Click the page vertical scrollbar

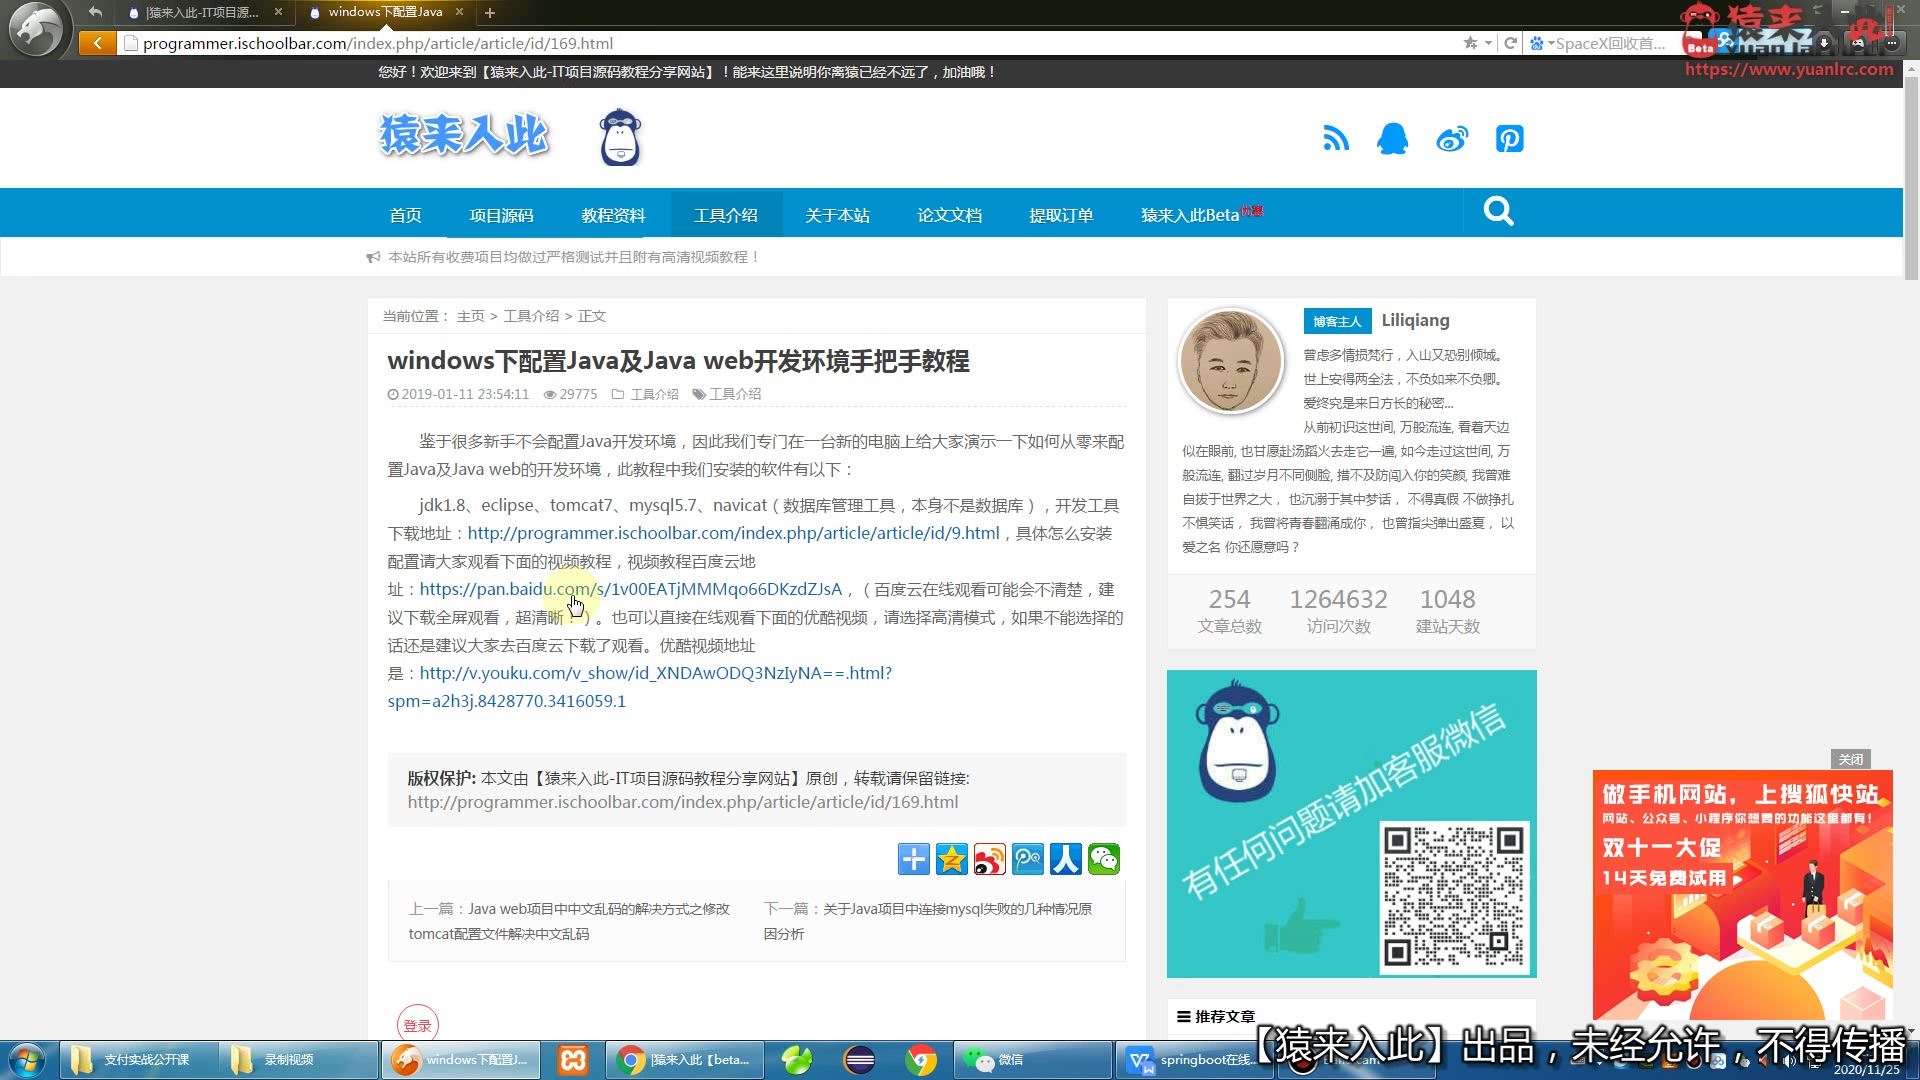[x=1911, y=180]
